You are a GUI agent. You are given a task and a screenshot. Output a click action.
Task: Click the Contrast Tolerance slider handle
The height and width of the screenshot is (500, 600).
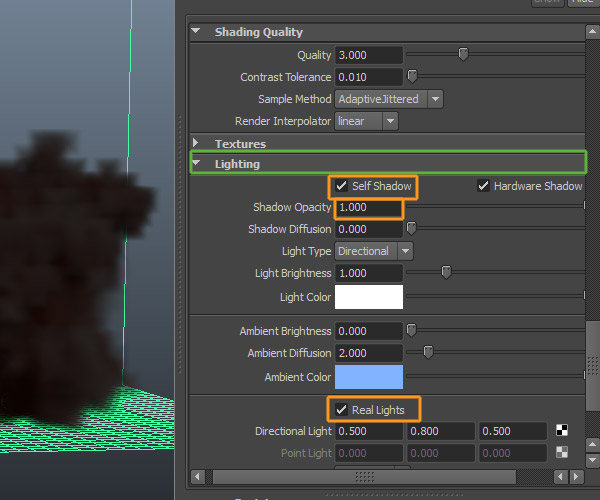tap(412, 76)
